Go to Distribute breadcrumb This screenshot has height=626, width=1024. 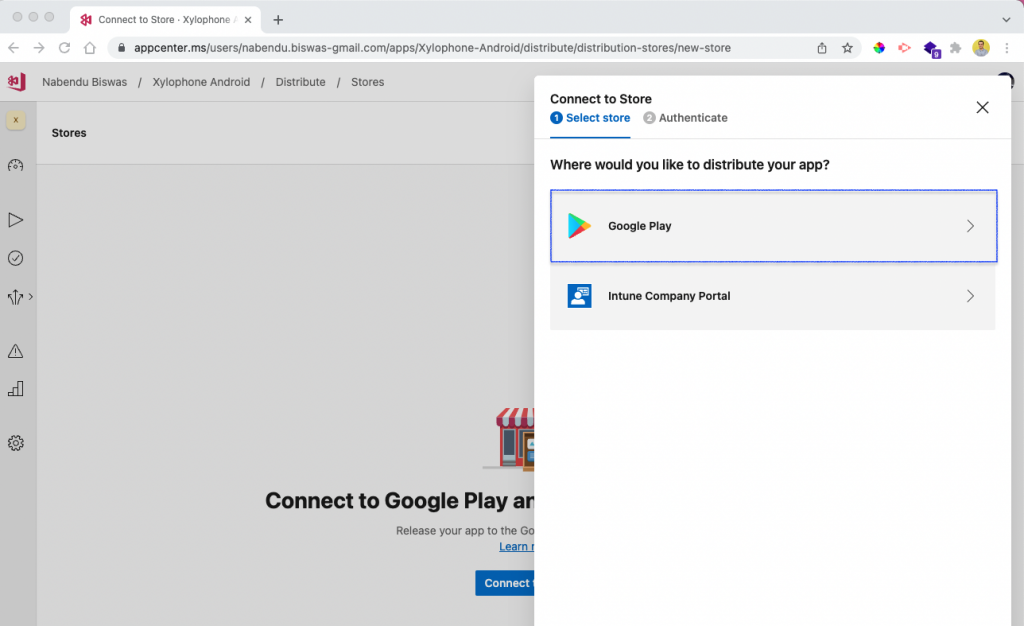point(300,82)
